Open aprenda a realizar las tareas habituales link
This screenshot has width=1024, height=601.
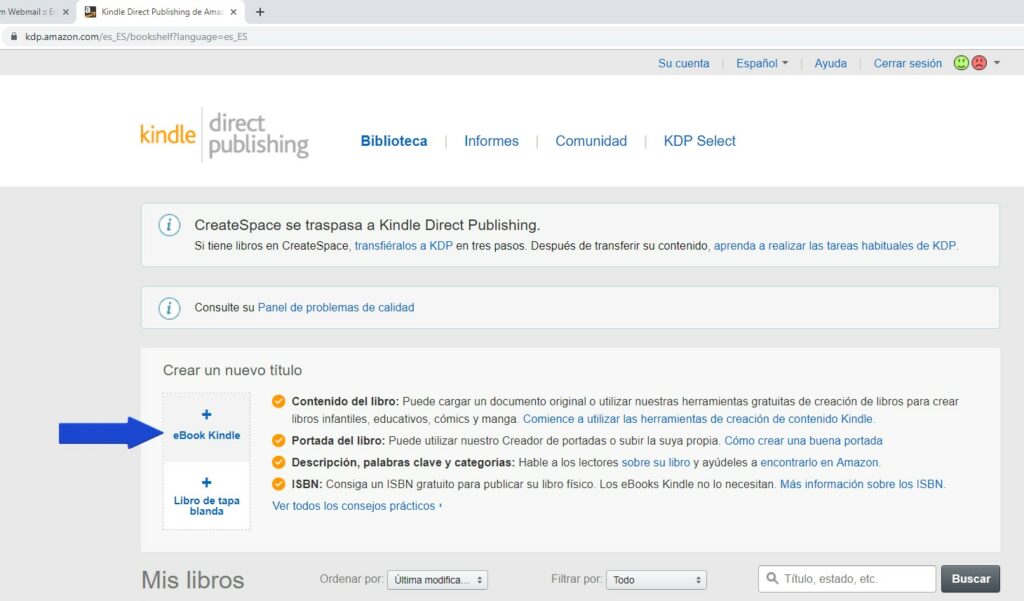coord(835,246)
